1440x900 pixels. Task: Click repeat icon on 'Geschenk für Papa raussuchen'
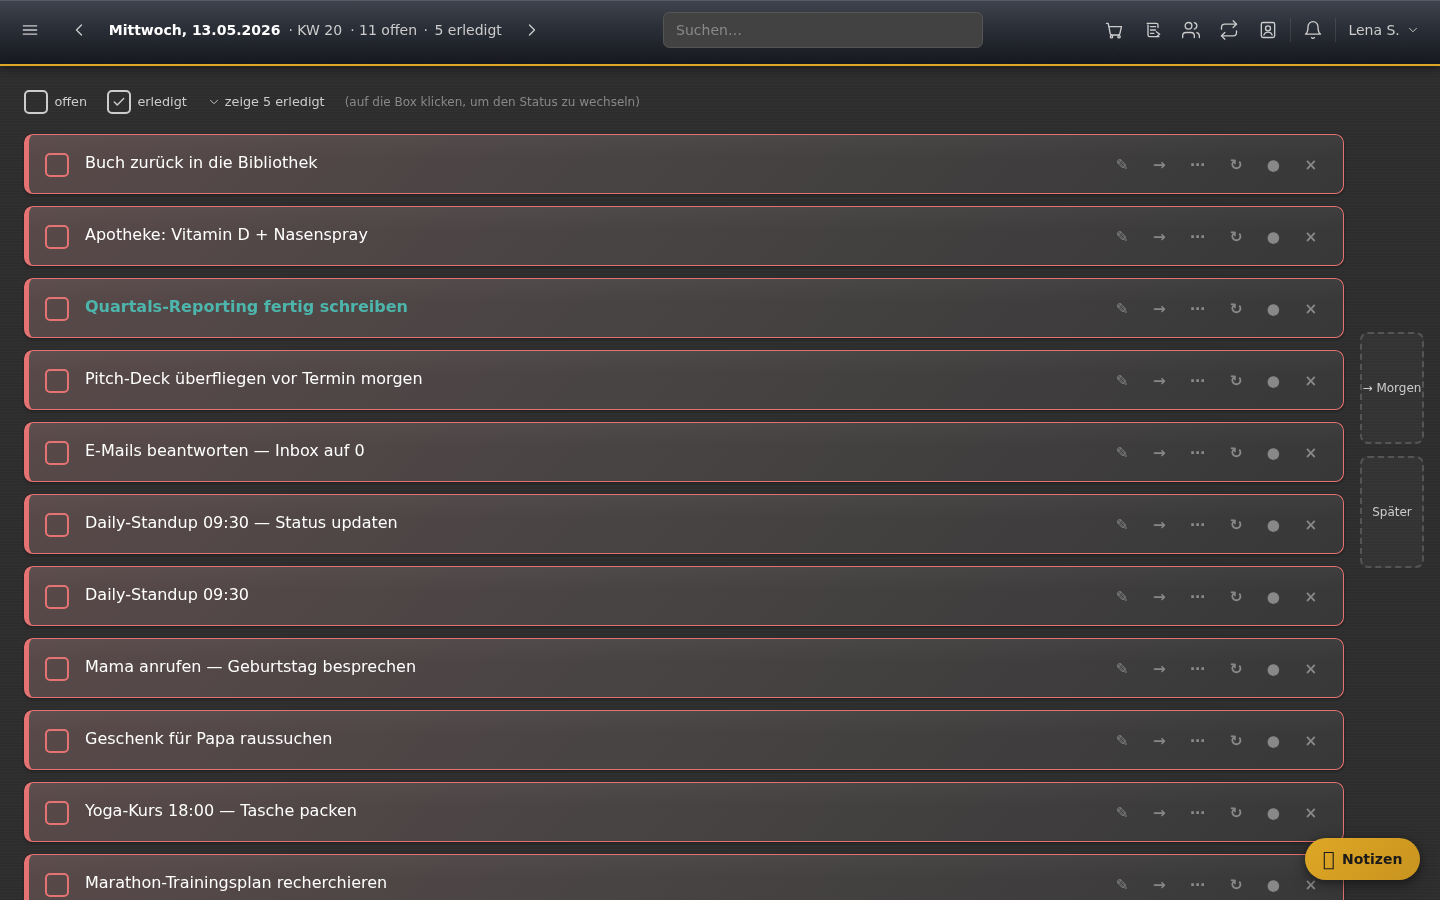click(1236, 740)
